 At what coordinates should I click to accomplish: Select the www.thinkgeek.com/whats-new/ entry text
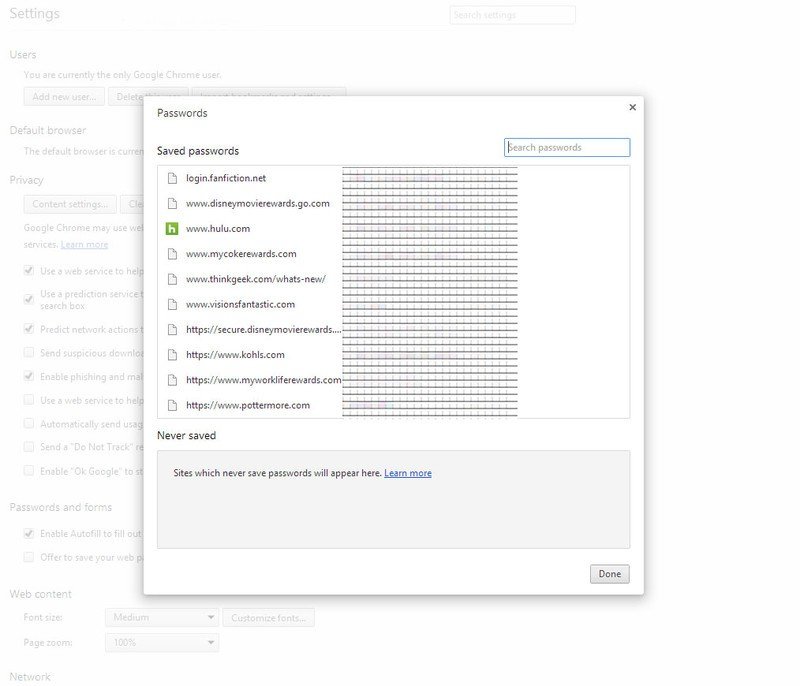click(256, 279)
